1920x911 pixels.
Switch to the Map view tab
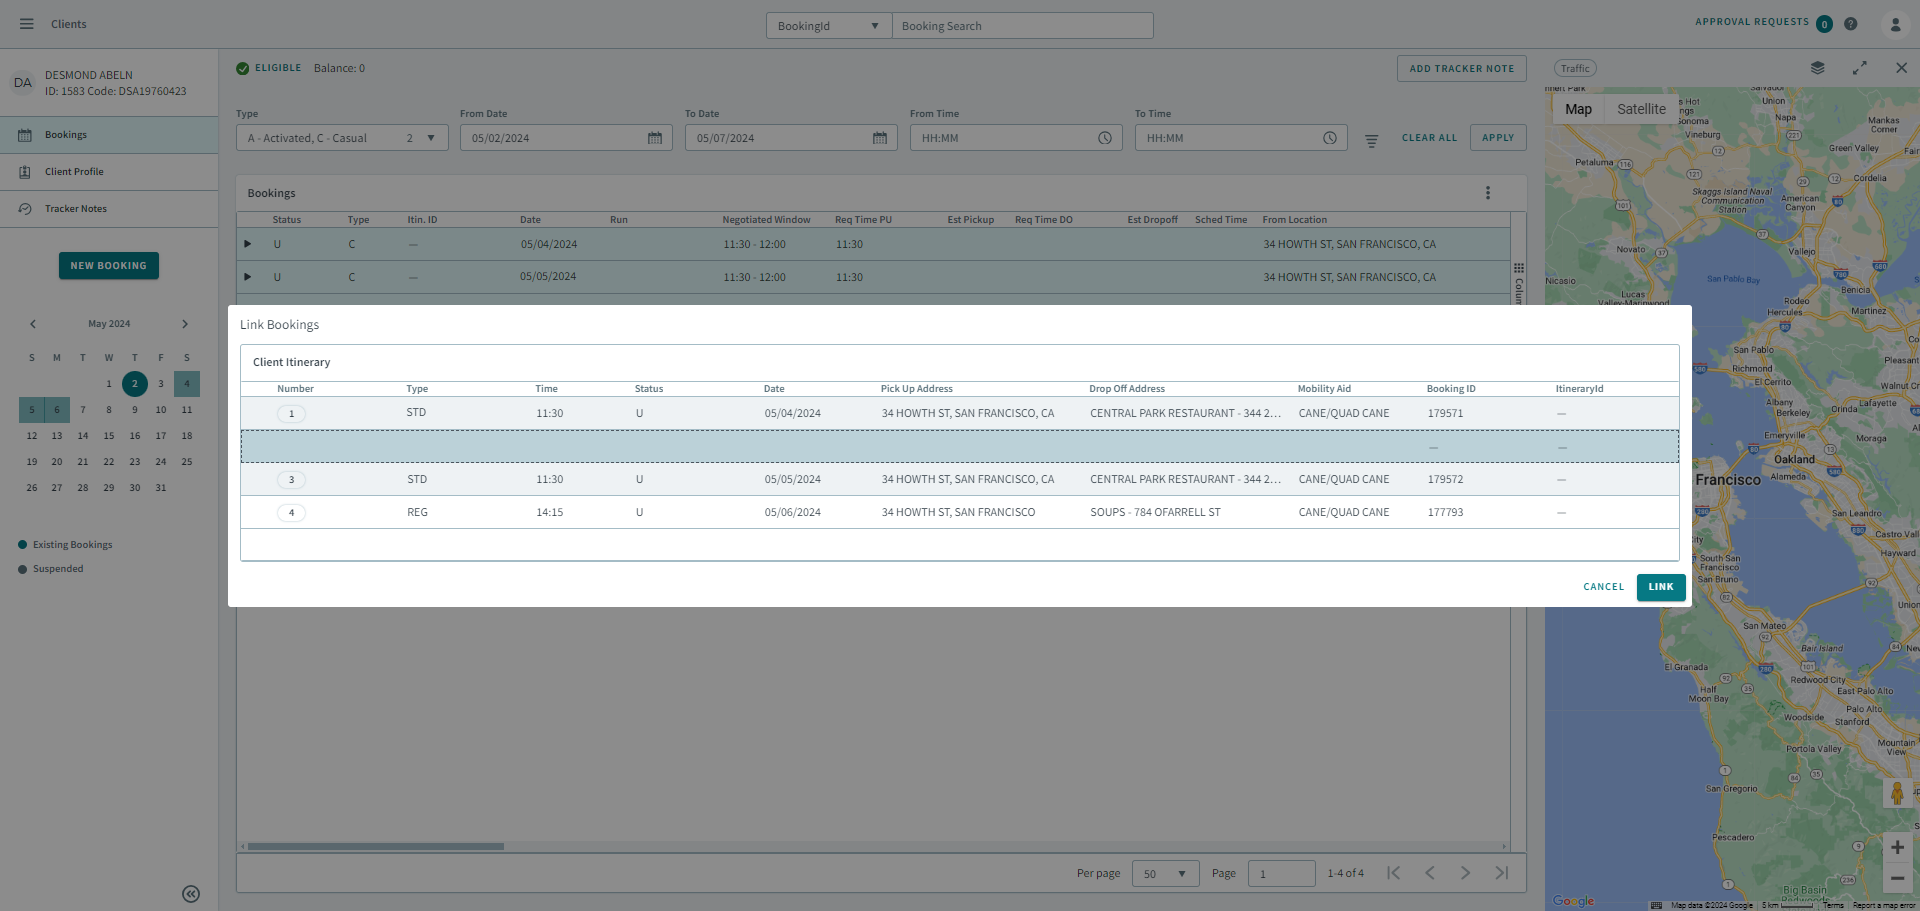point(1578,109)
